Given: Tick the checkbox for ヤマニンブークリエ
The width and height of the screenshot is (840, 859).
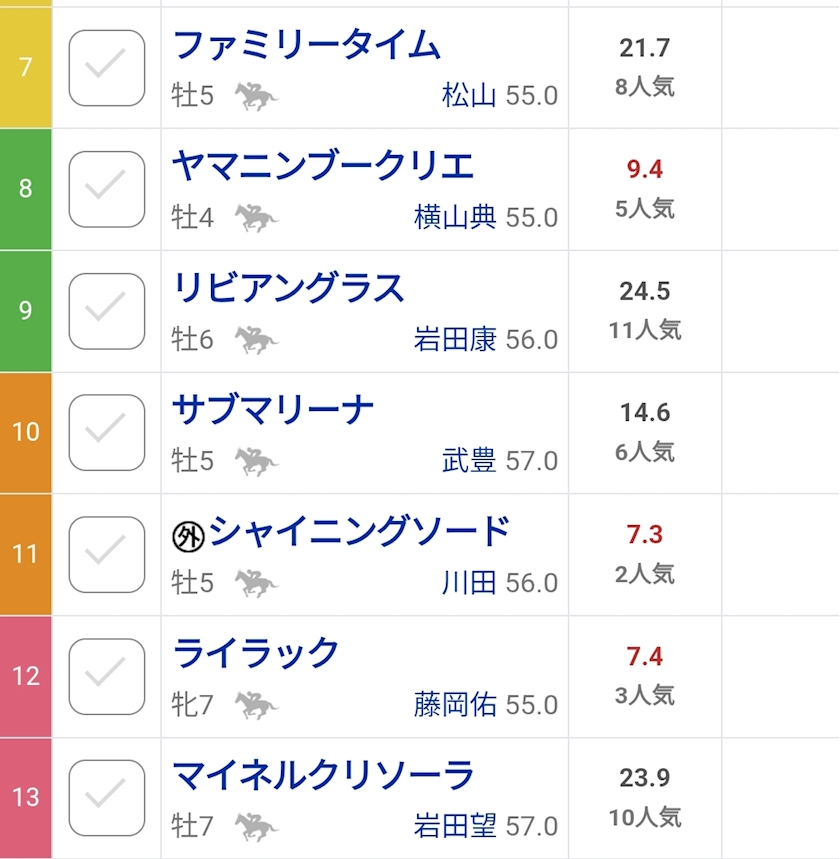Looking at the screenshot, I should pyautogui.click(x=106, y=189).
